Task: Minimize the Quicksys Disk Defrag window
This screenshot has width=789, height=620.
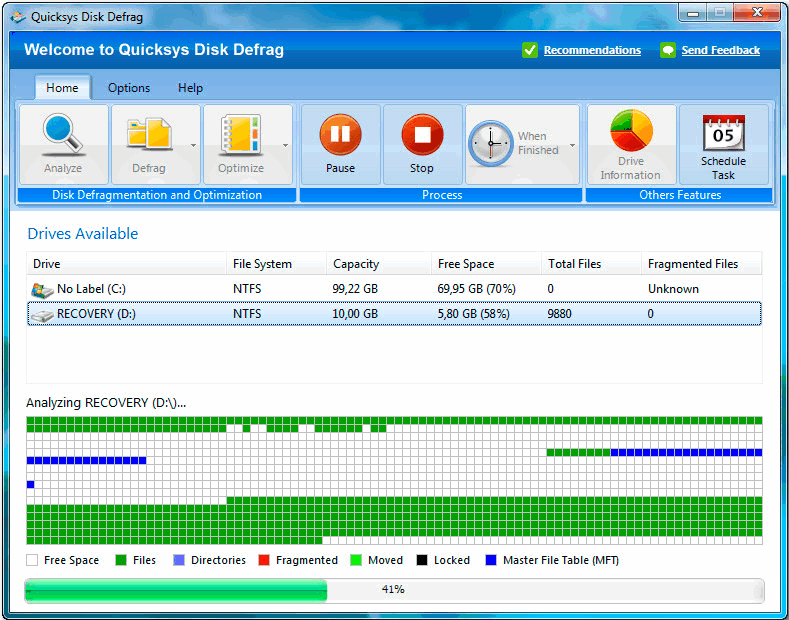Action: pos(692,13)
